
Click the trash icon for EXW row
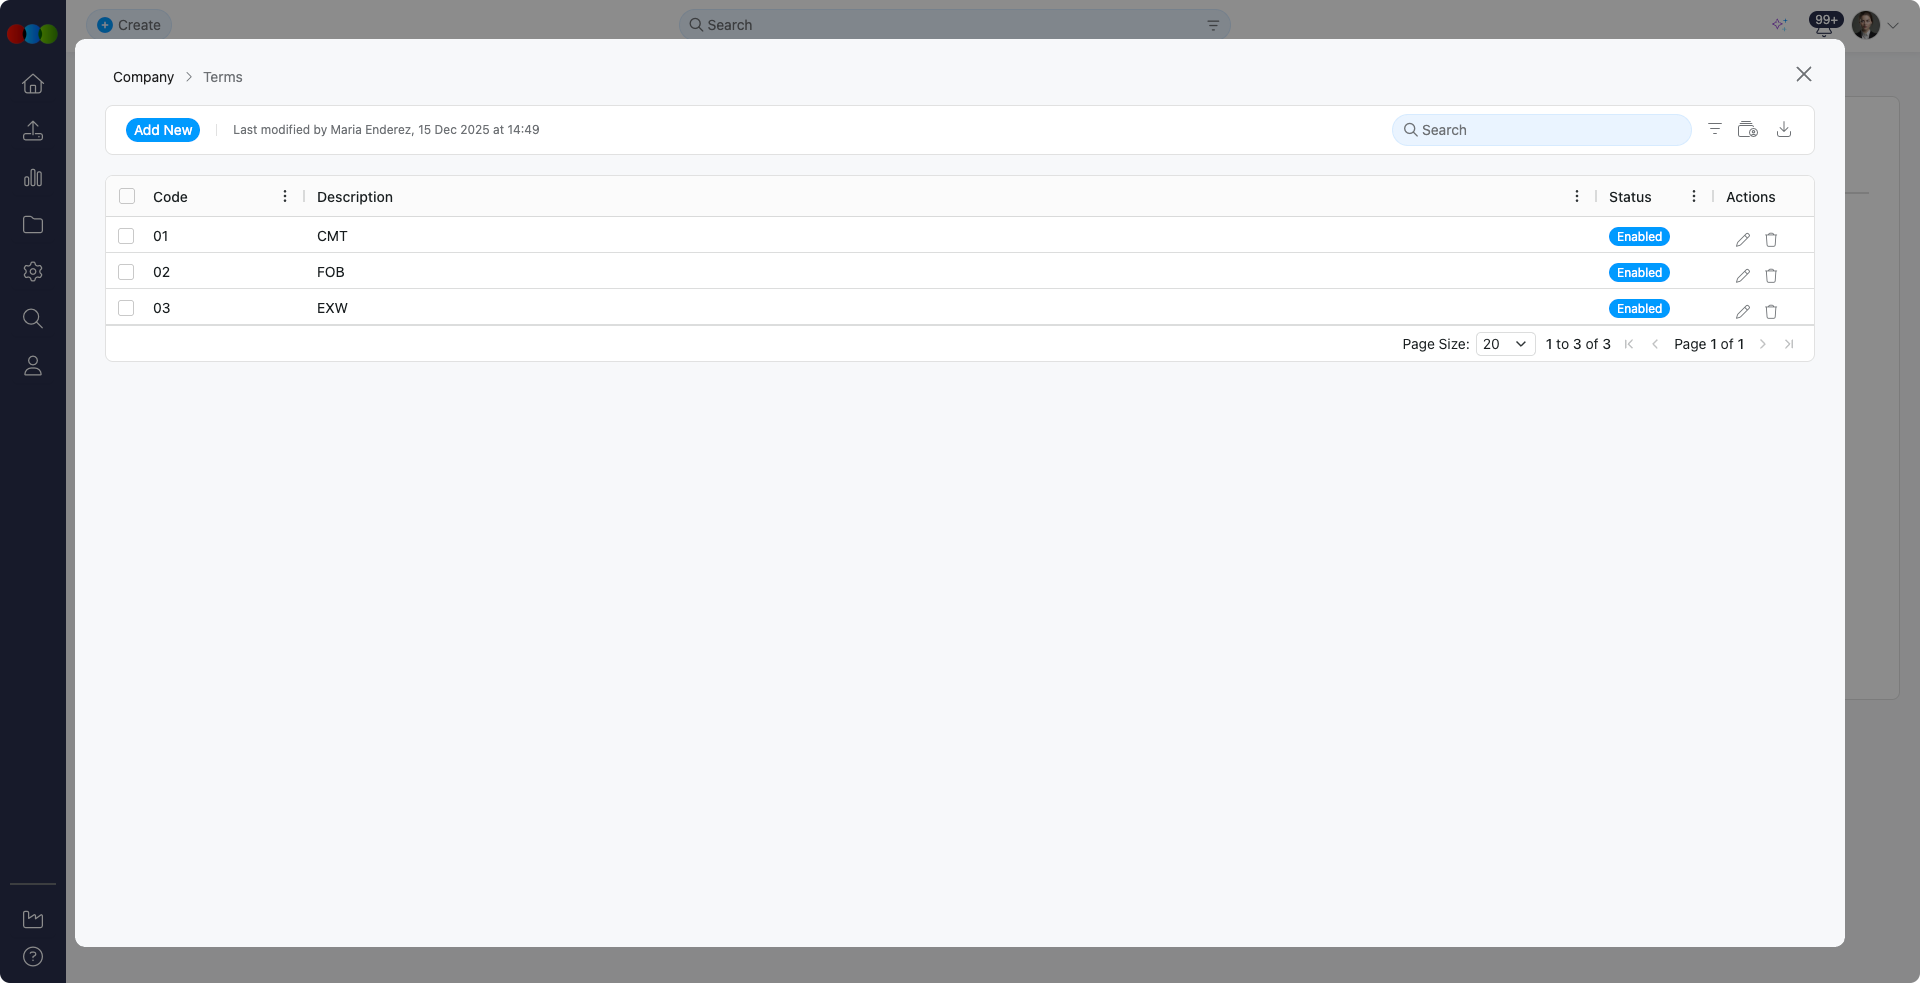1771,311
